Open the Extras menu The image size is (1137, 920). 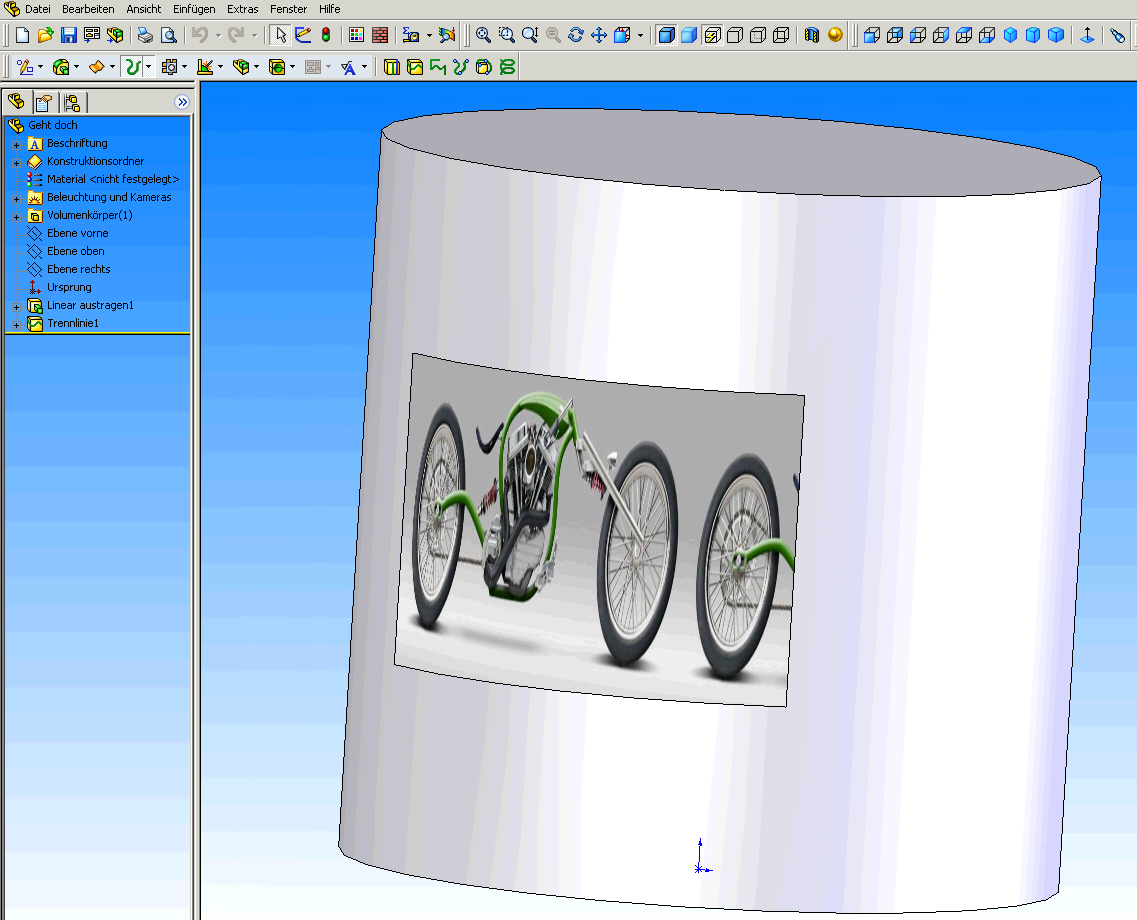(242, 9)
